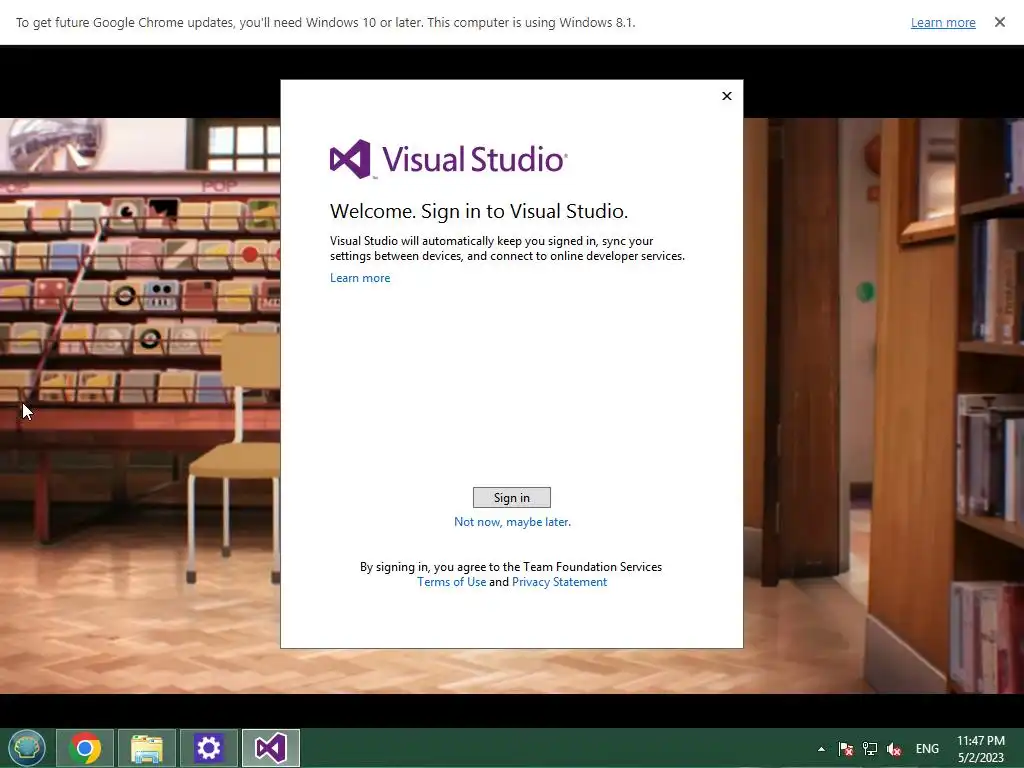Open Action Center flag icon
This screenshot has width=1024, height=768.
[x=846, y=749]
